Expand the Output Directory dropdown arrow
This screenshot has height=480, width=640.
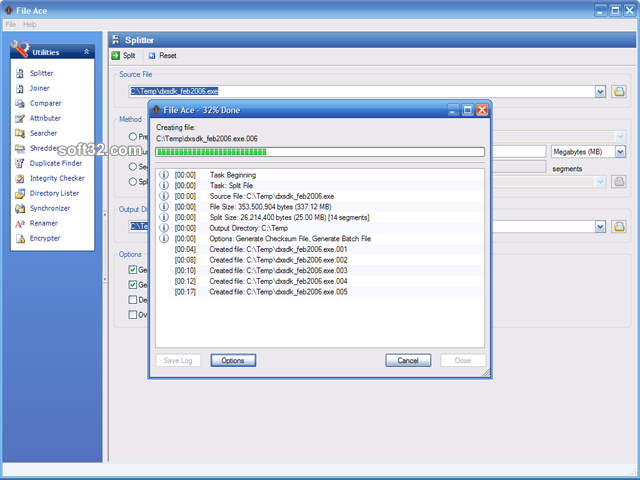pyautogui.click(x=600, y=227)
